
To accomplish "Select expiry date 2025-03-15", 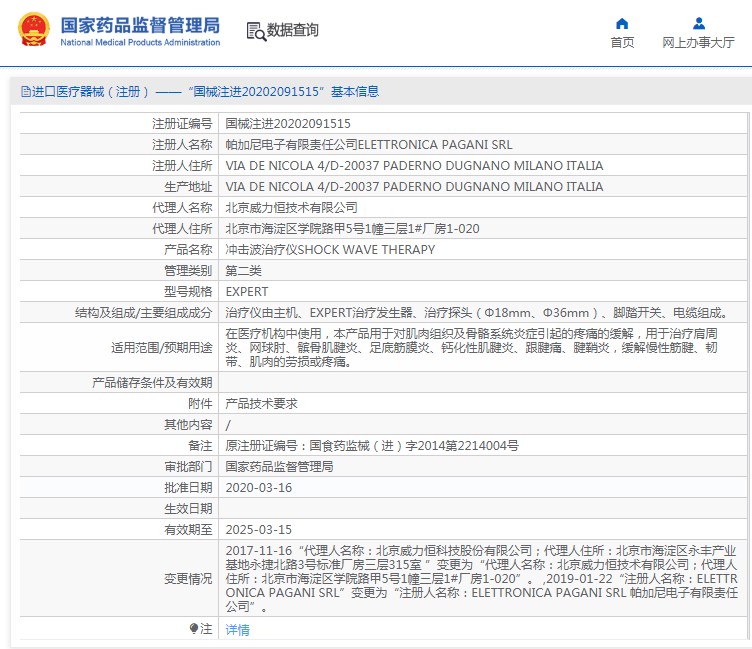I will coord(259,530).
